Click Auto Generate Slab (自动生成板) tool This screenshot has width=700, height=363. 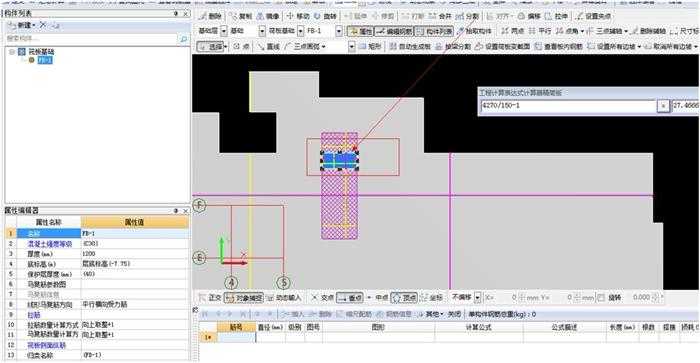click(410, 46)
